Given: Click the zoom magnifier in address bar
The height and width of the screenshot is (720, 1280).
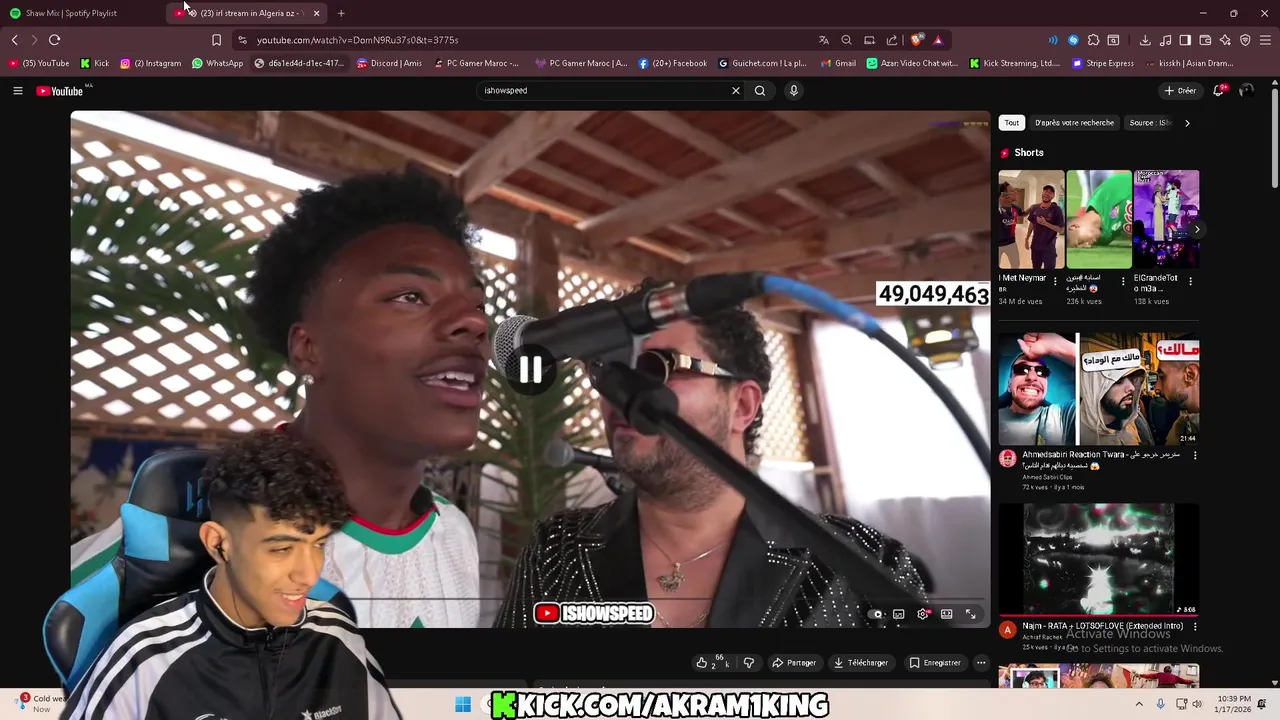Looking at the screenshot, I should 846,40.
